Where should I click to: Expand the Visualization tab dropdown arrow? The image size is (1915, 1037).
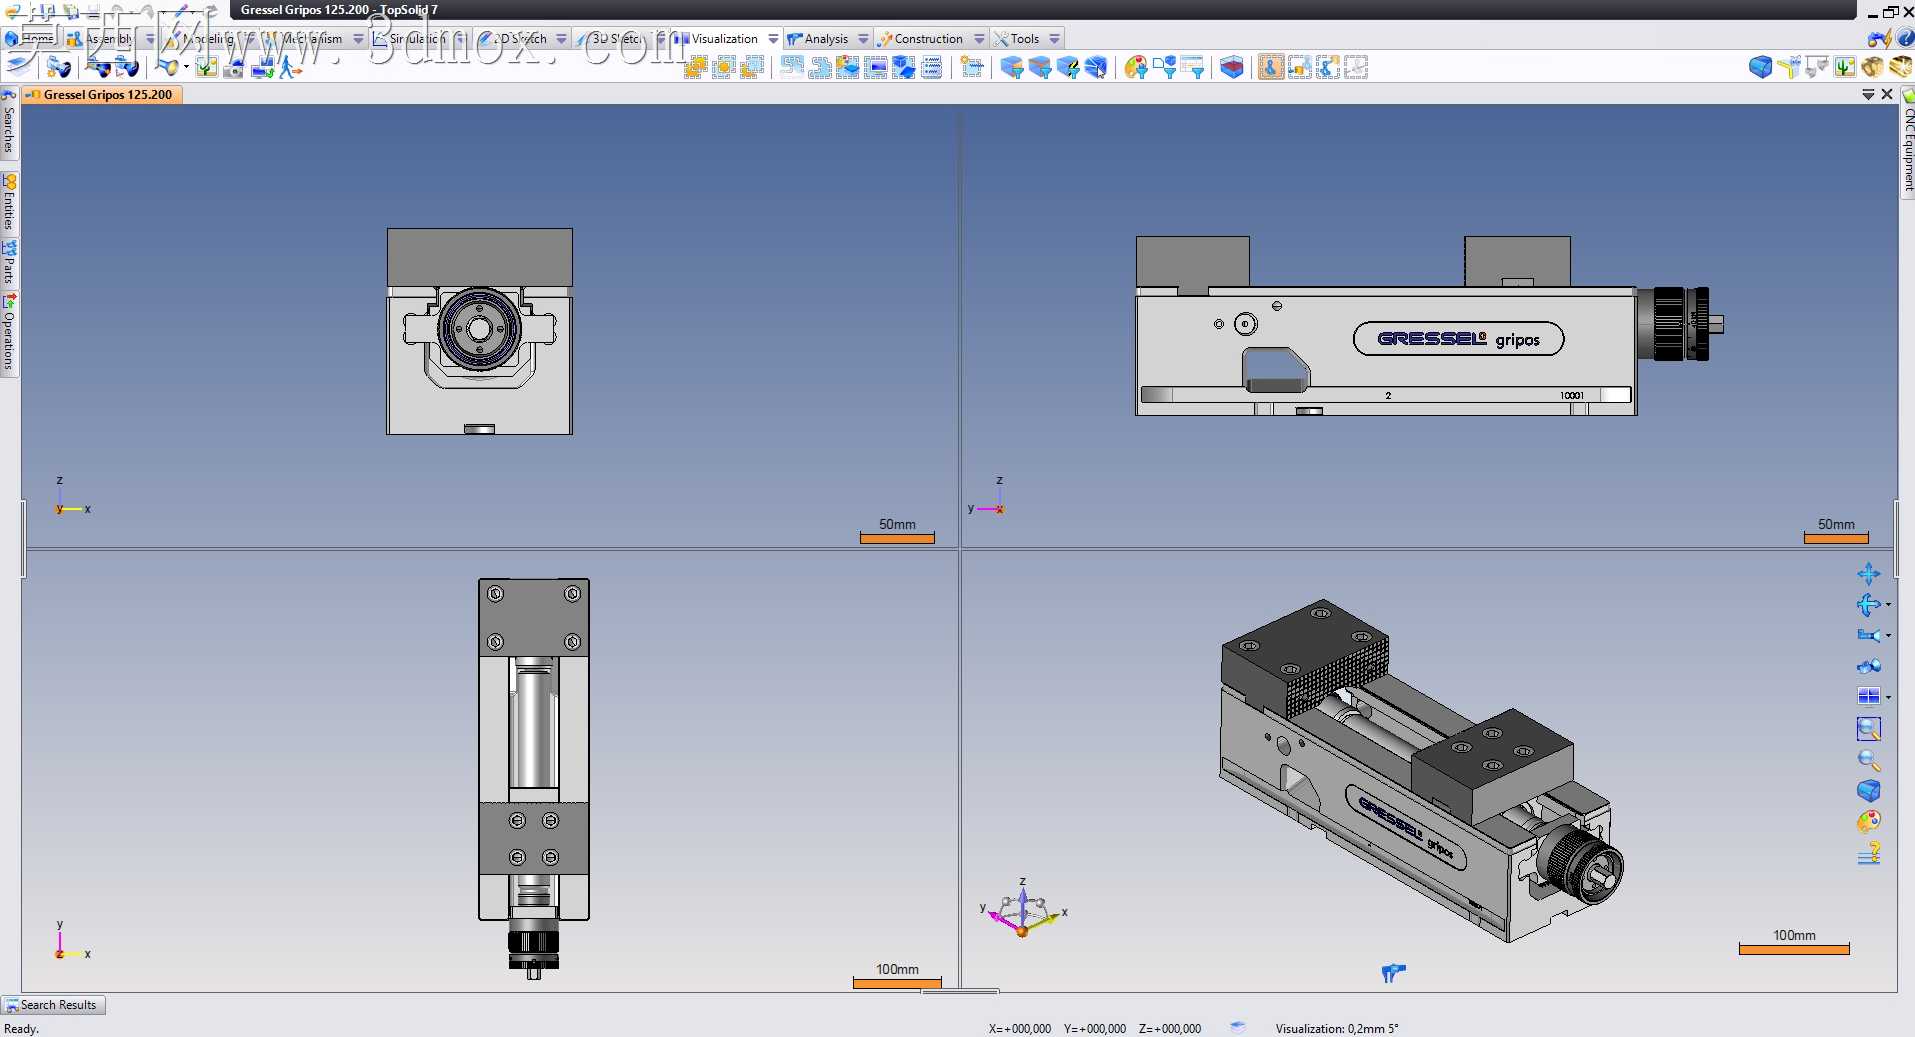tap(773, 39)
